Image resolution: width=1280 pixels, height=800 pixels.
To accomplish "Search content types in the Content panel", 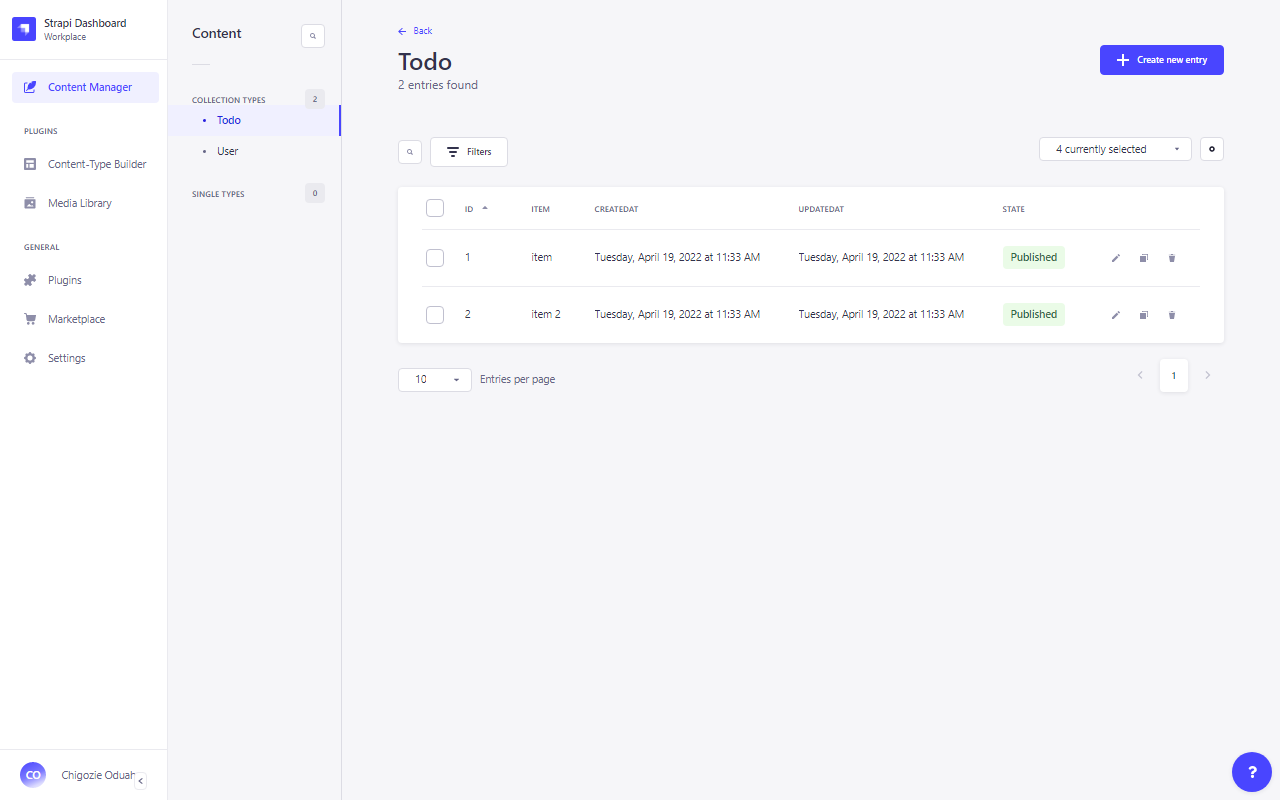I will [x=313, y=36].
